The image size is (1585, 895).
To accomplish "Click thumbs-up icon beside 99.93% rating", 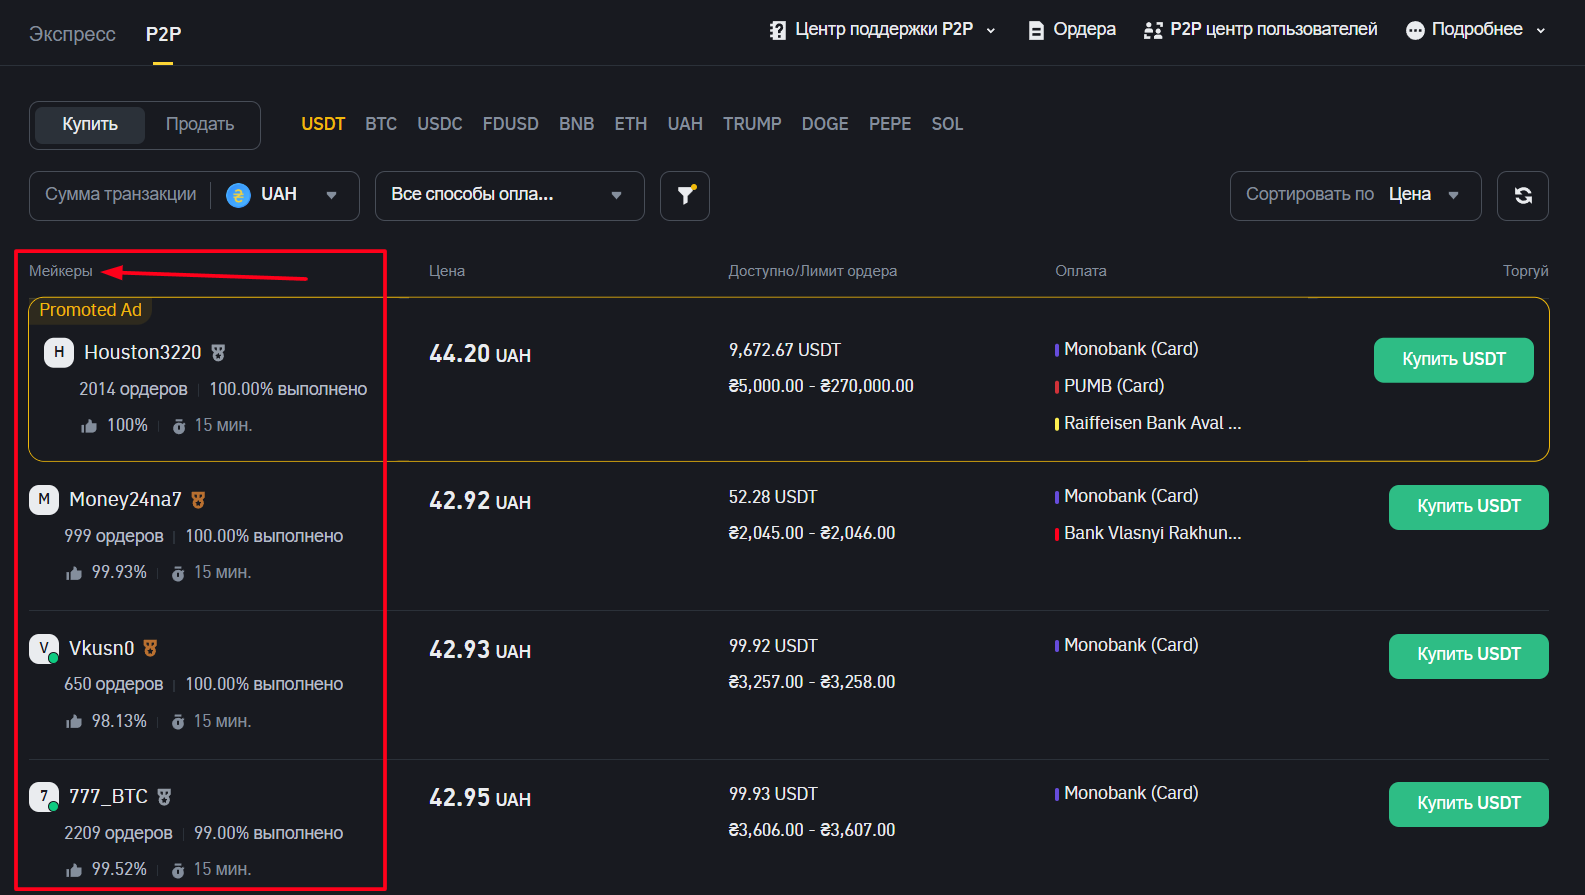I will (x=74, y=573).
